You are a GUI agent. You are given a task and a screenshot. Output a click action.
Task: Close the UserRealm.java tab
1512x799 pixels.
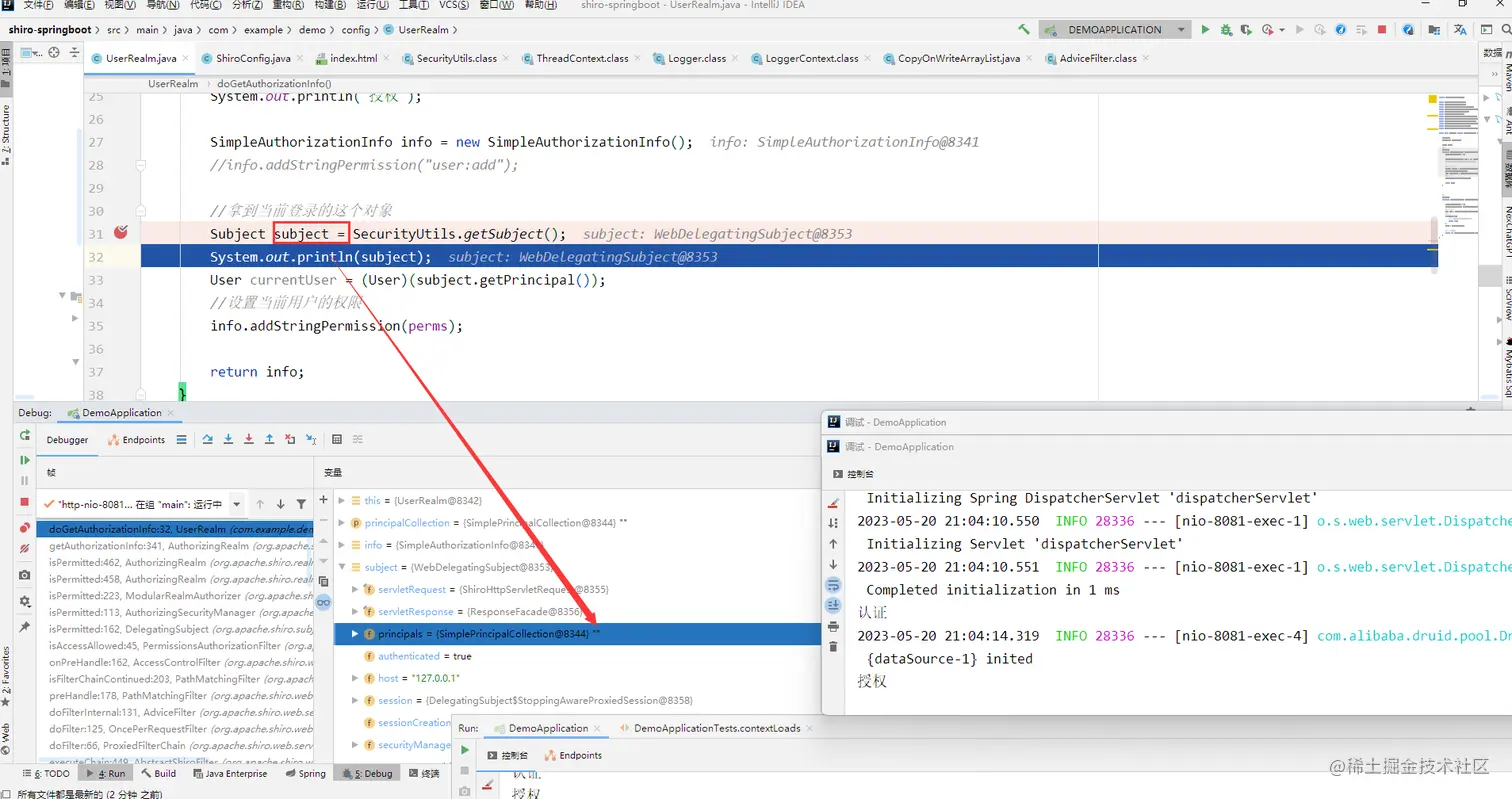[x=186, y=58]
